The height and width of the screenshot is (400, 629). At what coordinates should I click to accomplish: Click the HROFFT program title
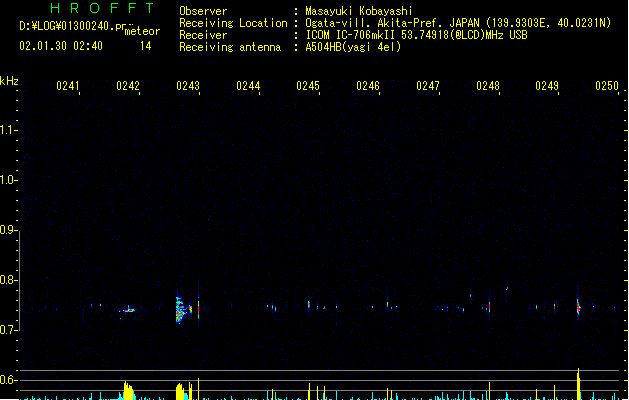pyautogui.click(x=103, y=8)
